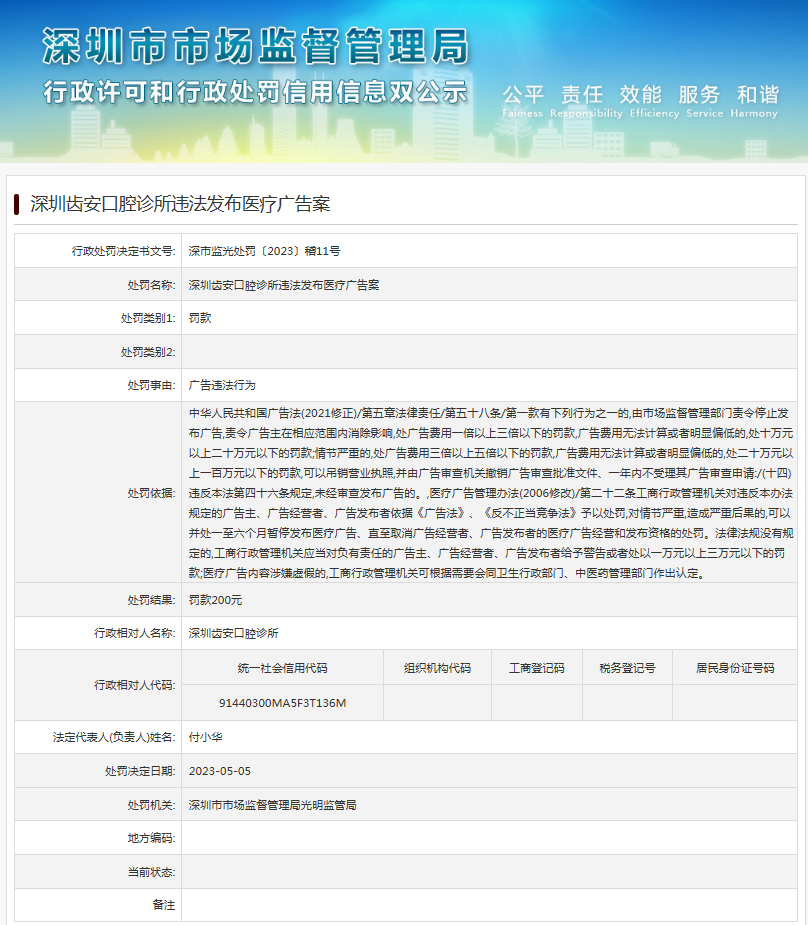
Task: Select the authority 深圳市市场监督管理局光明监管局
Action: click(x=272, y=805)
